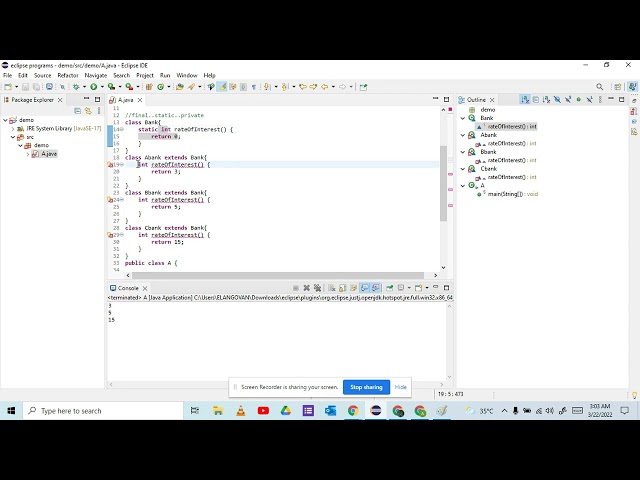Collapse Abank class in Outline
Screen dimensions: 640x480
click(x=463, y=135)
